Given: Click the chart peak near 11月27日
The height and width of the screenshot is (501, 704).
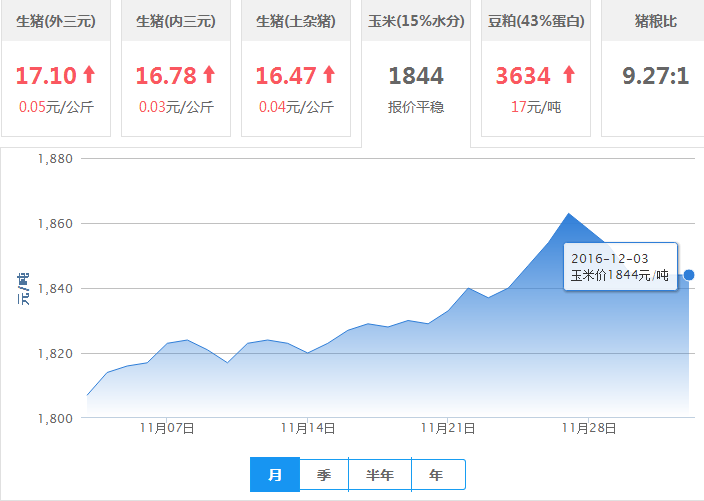Looking at the screenshot, I should pyautogui.click(x=569, y=214).
